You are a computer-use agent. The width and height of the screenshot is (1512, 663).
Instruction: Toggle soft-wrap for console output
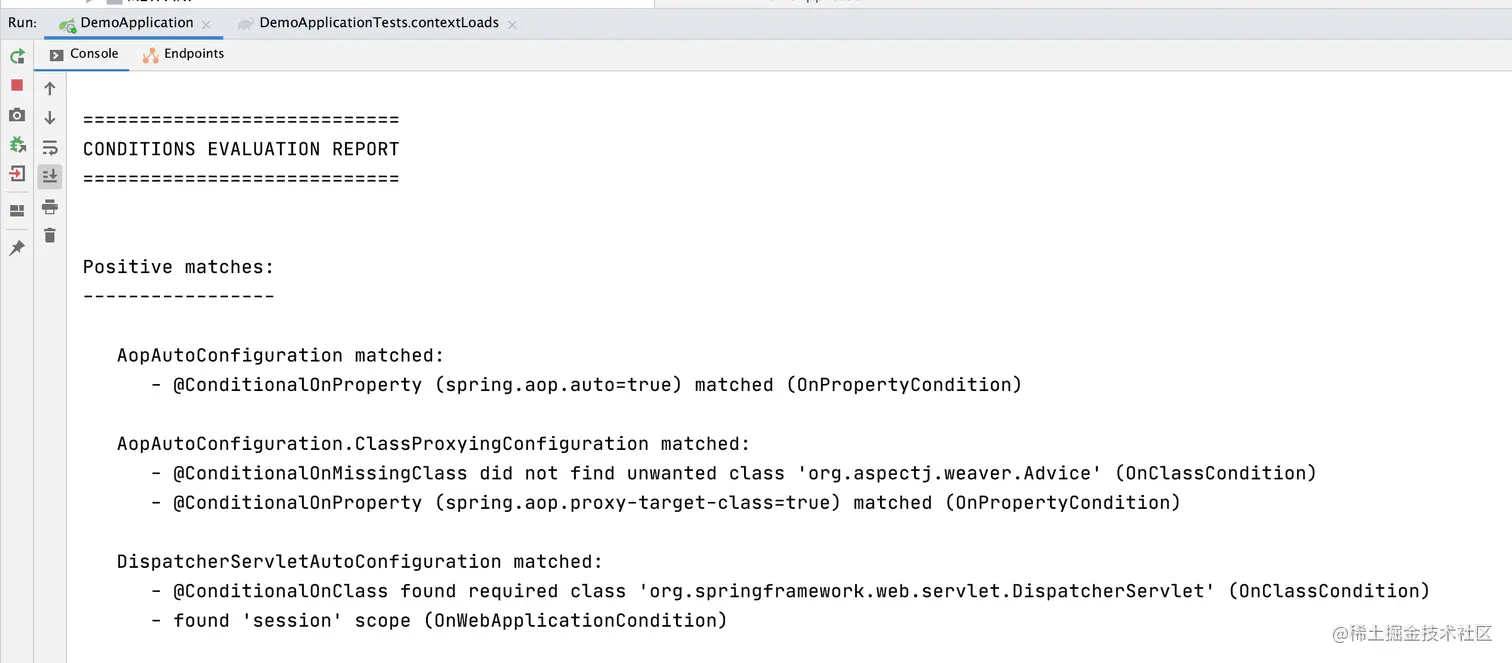(x=50, y=148)
